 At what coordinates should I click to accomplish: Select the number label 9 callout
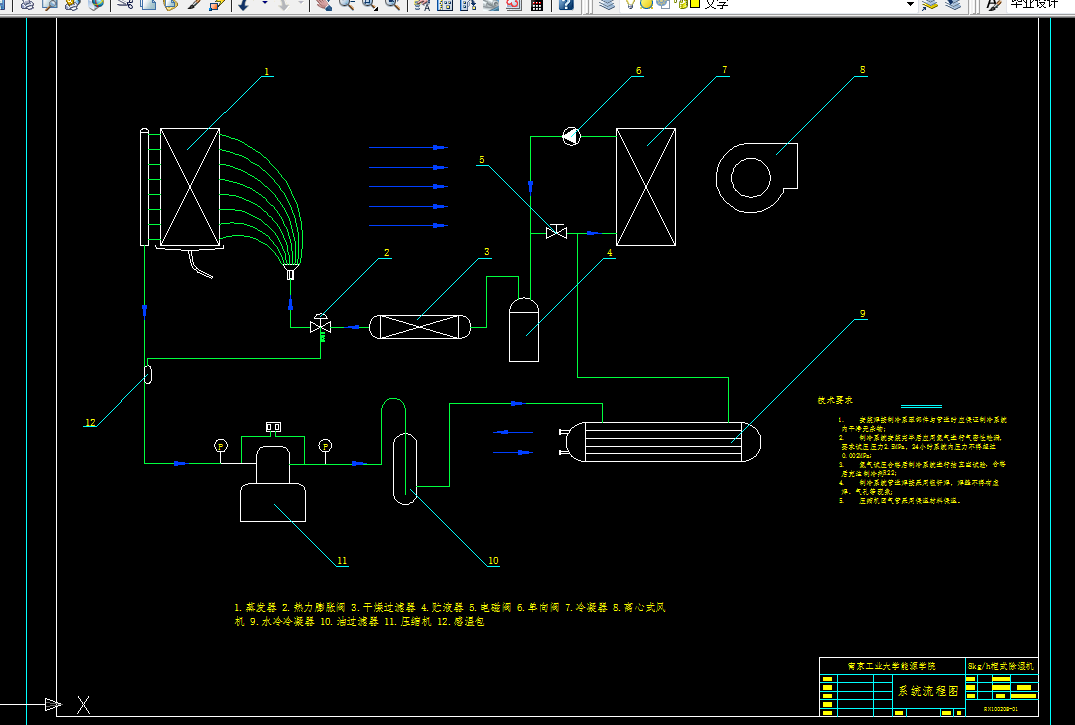tap(862, 313)
